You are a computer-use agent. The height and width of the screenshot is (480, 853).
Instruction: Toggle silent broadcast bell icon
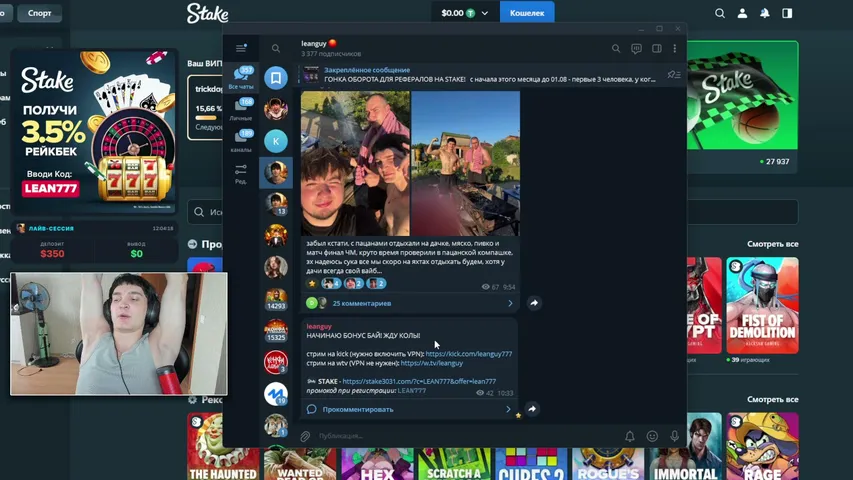629,436
